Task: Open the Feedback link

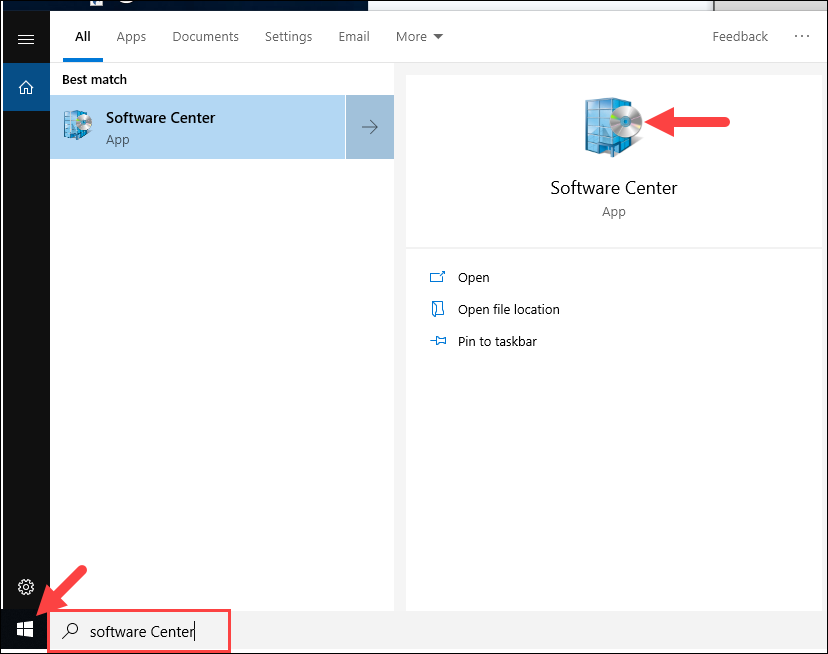Action: click(x=740, y=36)
